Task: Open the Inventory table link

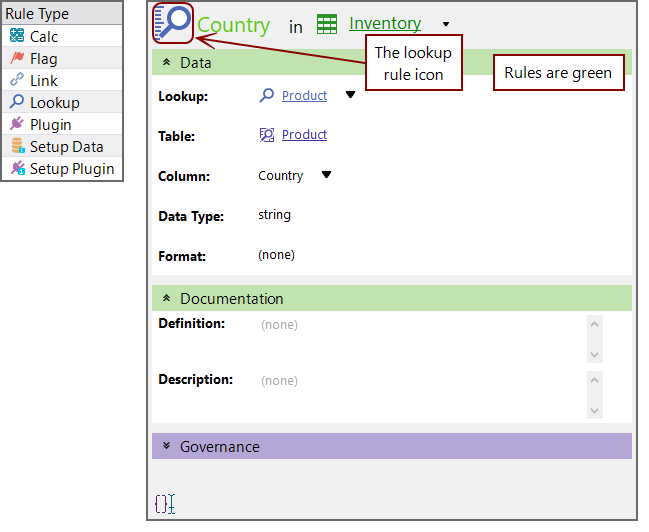Action: (385, 23)
